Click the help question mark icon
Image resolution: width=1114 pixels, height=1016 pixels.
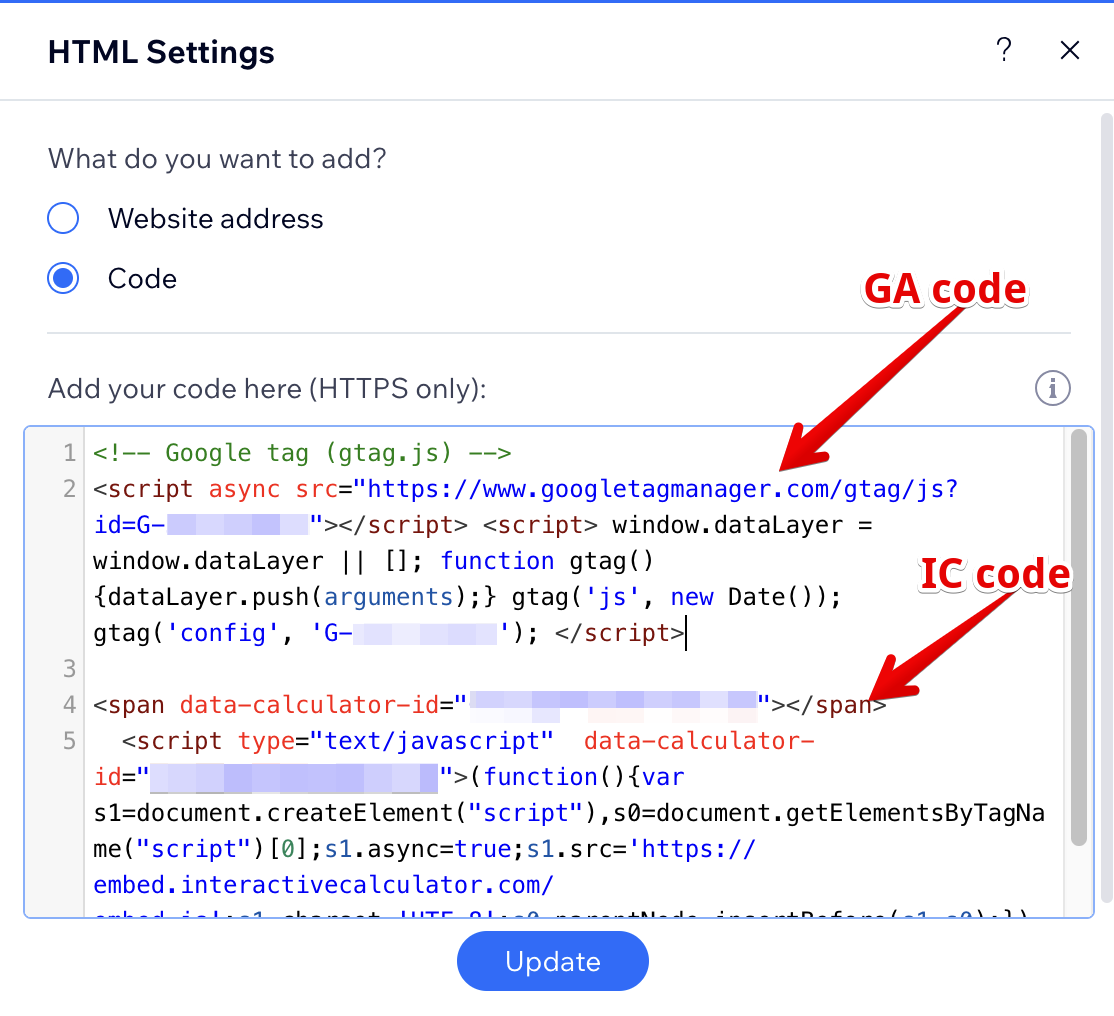click(1004, 50)
